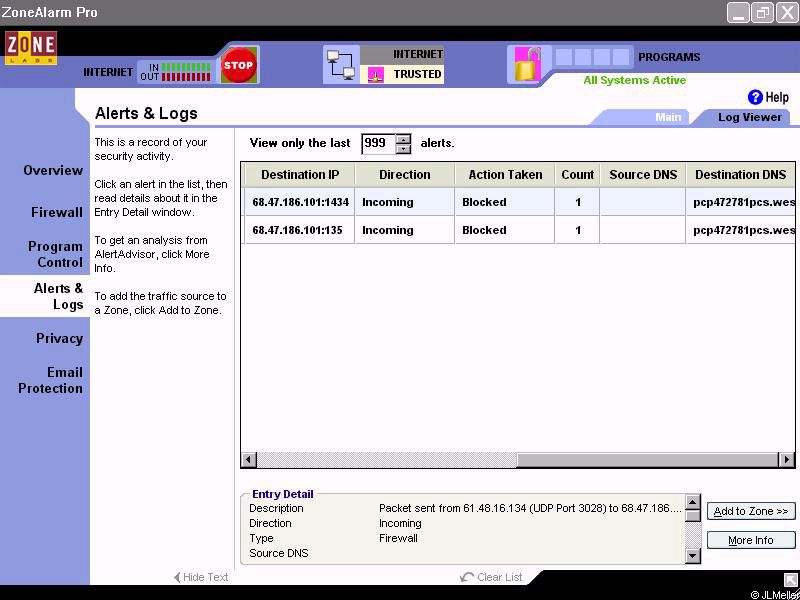This screenshot has height=600, width=800.
Task: Click the PROGRAMS label
Action: pos(669,57)
